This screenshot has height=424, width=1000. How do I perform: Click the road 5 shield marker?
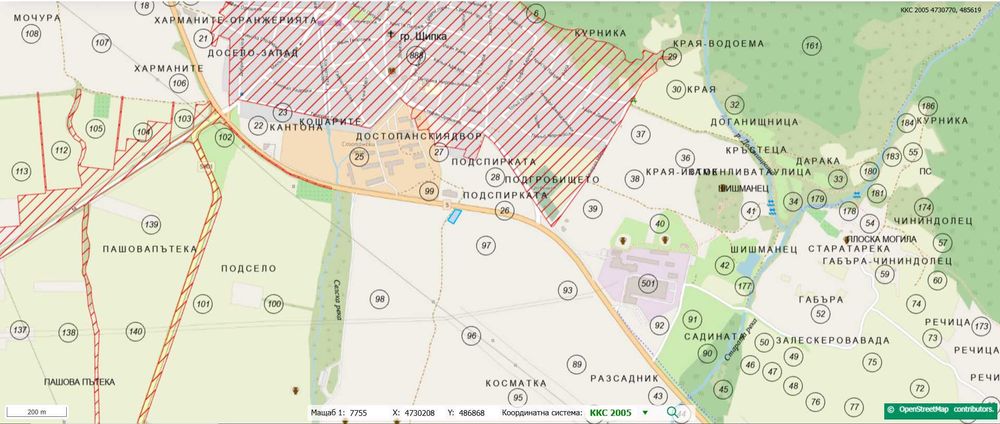(448, 204)
